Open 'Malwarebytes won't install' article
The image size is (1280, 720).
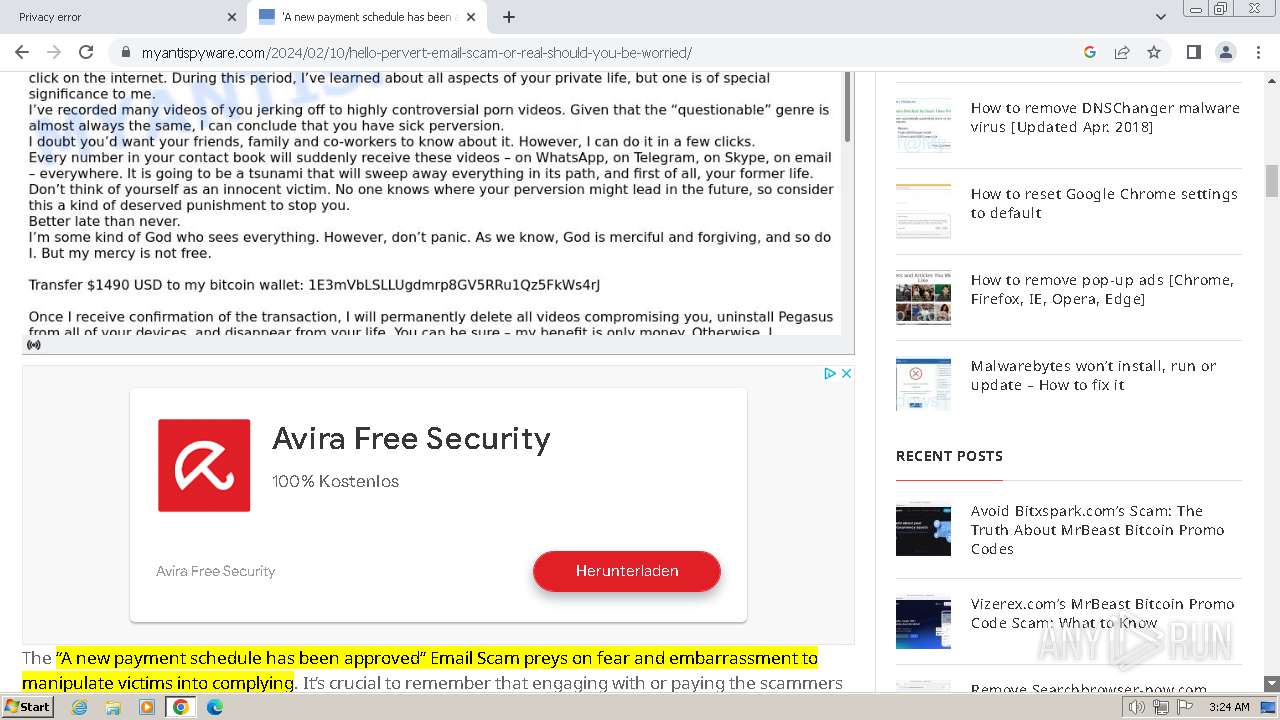coord(1093,375)
